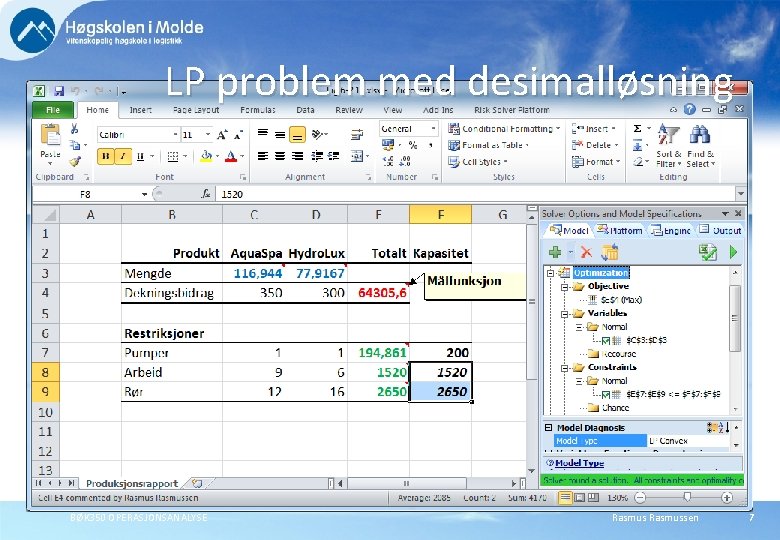
Task: Click the Save icon in quick access toolbar
Action: pyautogui.click(x=59, y=91)
